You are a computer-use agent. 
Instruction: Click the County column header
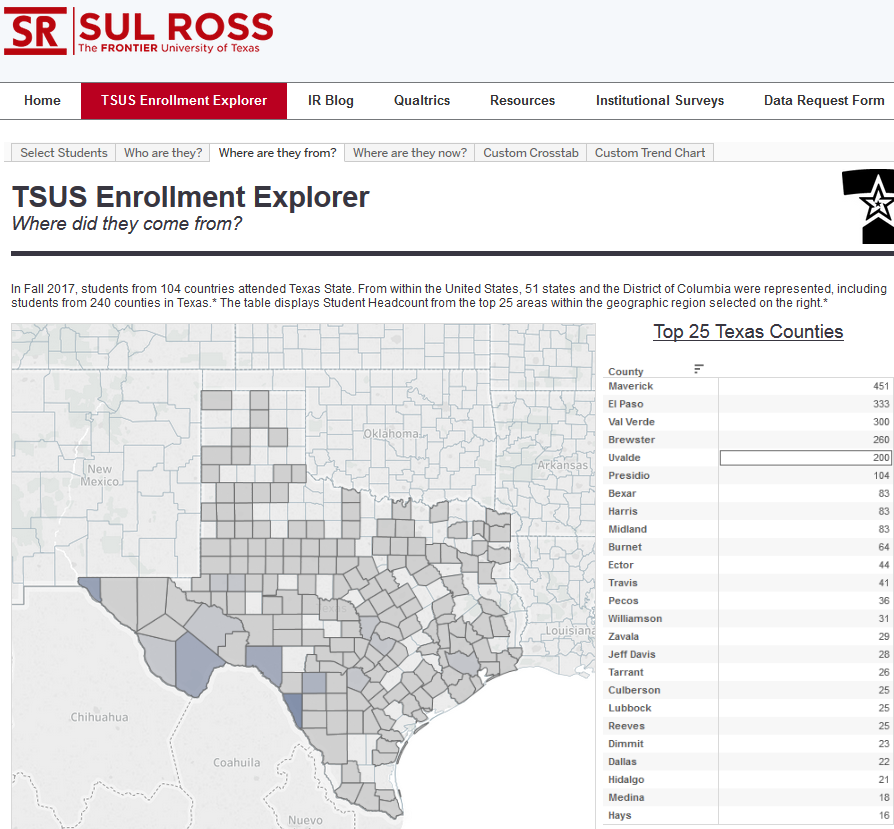point(625,372)
